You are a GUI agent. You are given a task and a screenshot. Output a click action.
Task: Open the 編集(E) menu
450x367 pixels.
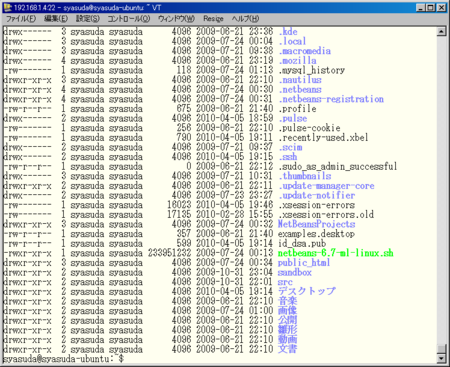click(56, 18)
